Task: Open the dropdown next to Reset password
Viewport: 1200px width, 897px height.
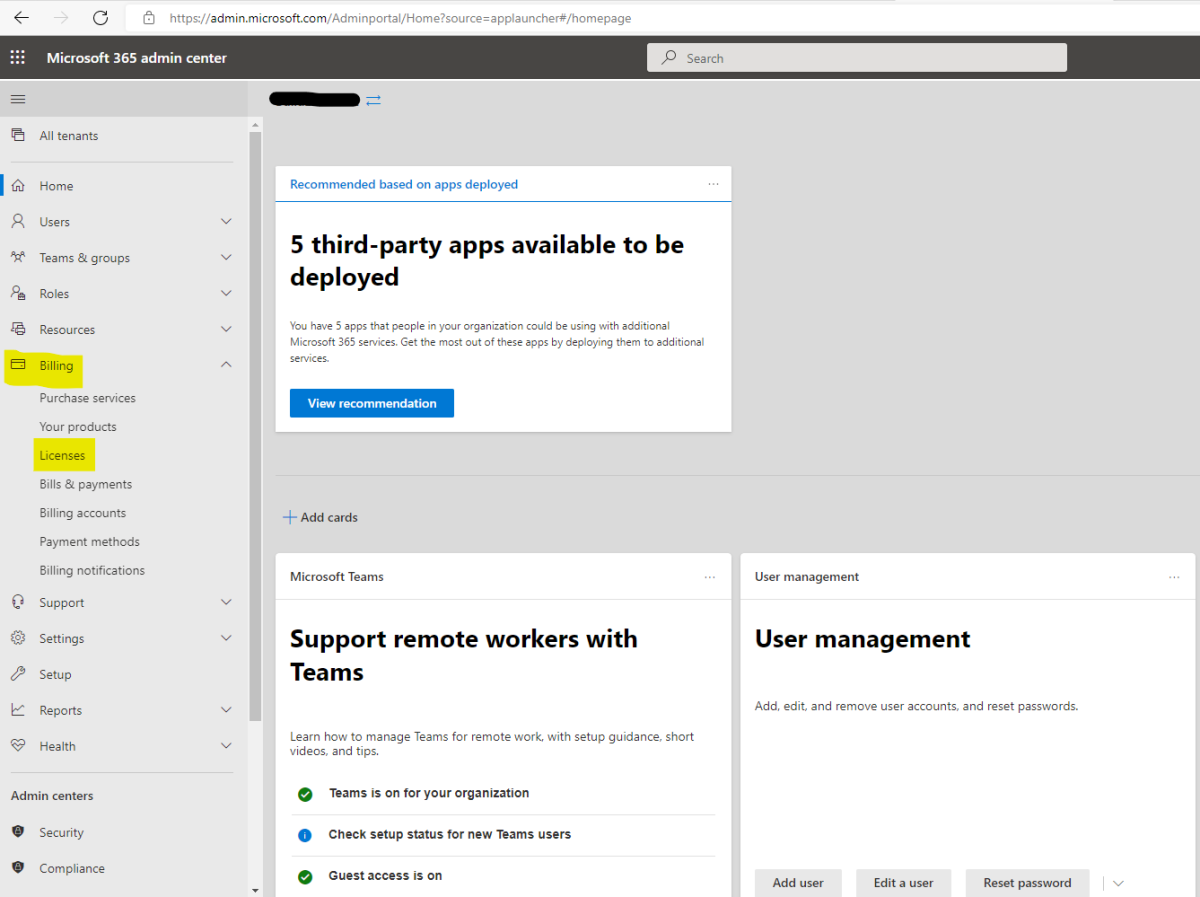Action: (x=1117, y=883)
